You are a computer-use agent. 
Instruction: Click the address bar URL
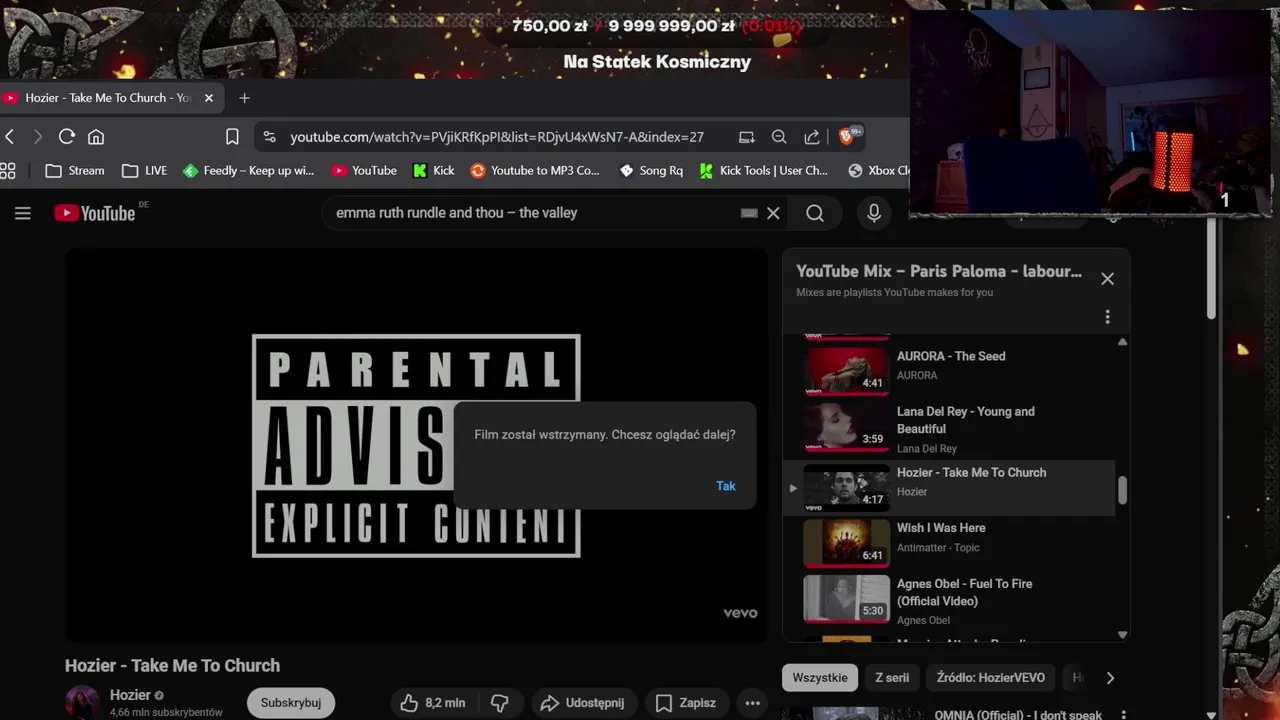coord(497,137)
